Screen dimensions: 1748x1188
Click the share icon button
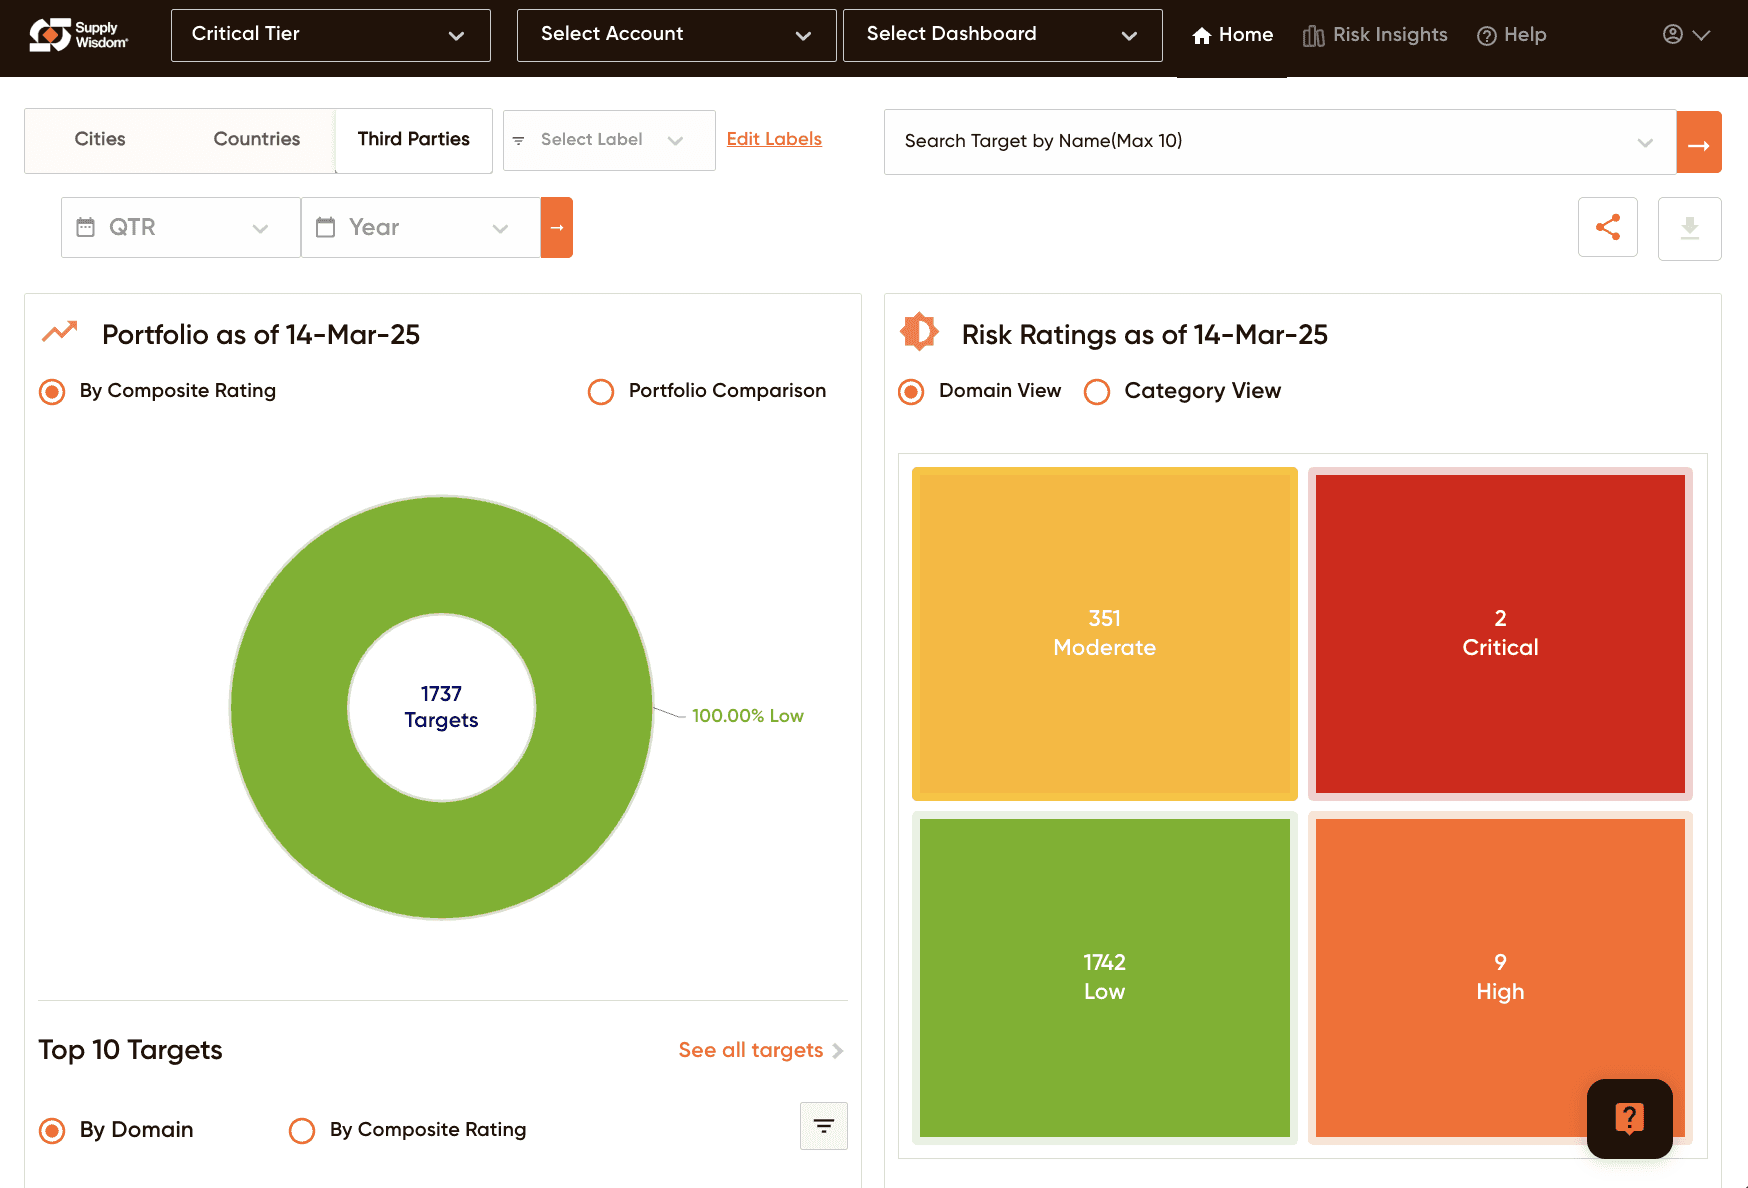[1608, 227]
